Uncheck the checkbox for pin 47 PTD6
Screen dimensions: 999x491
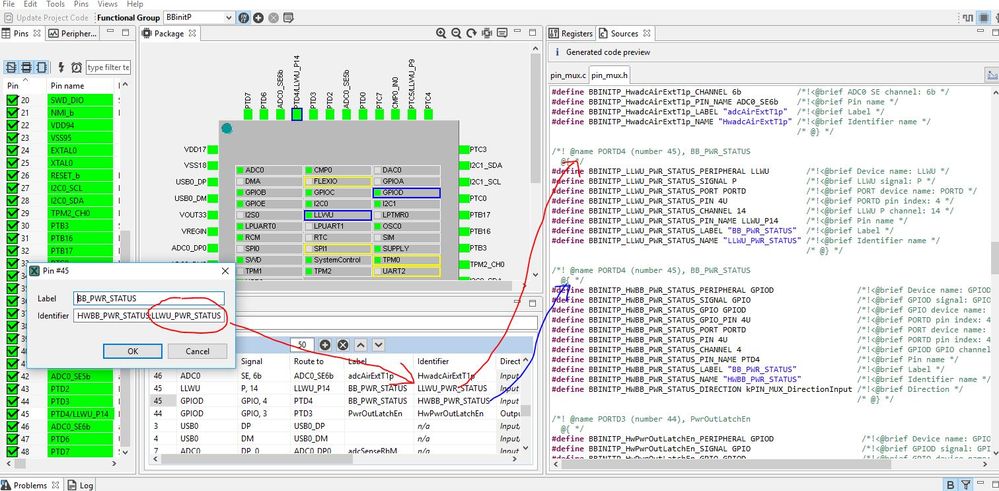coord(11,439)
